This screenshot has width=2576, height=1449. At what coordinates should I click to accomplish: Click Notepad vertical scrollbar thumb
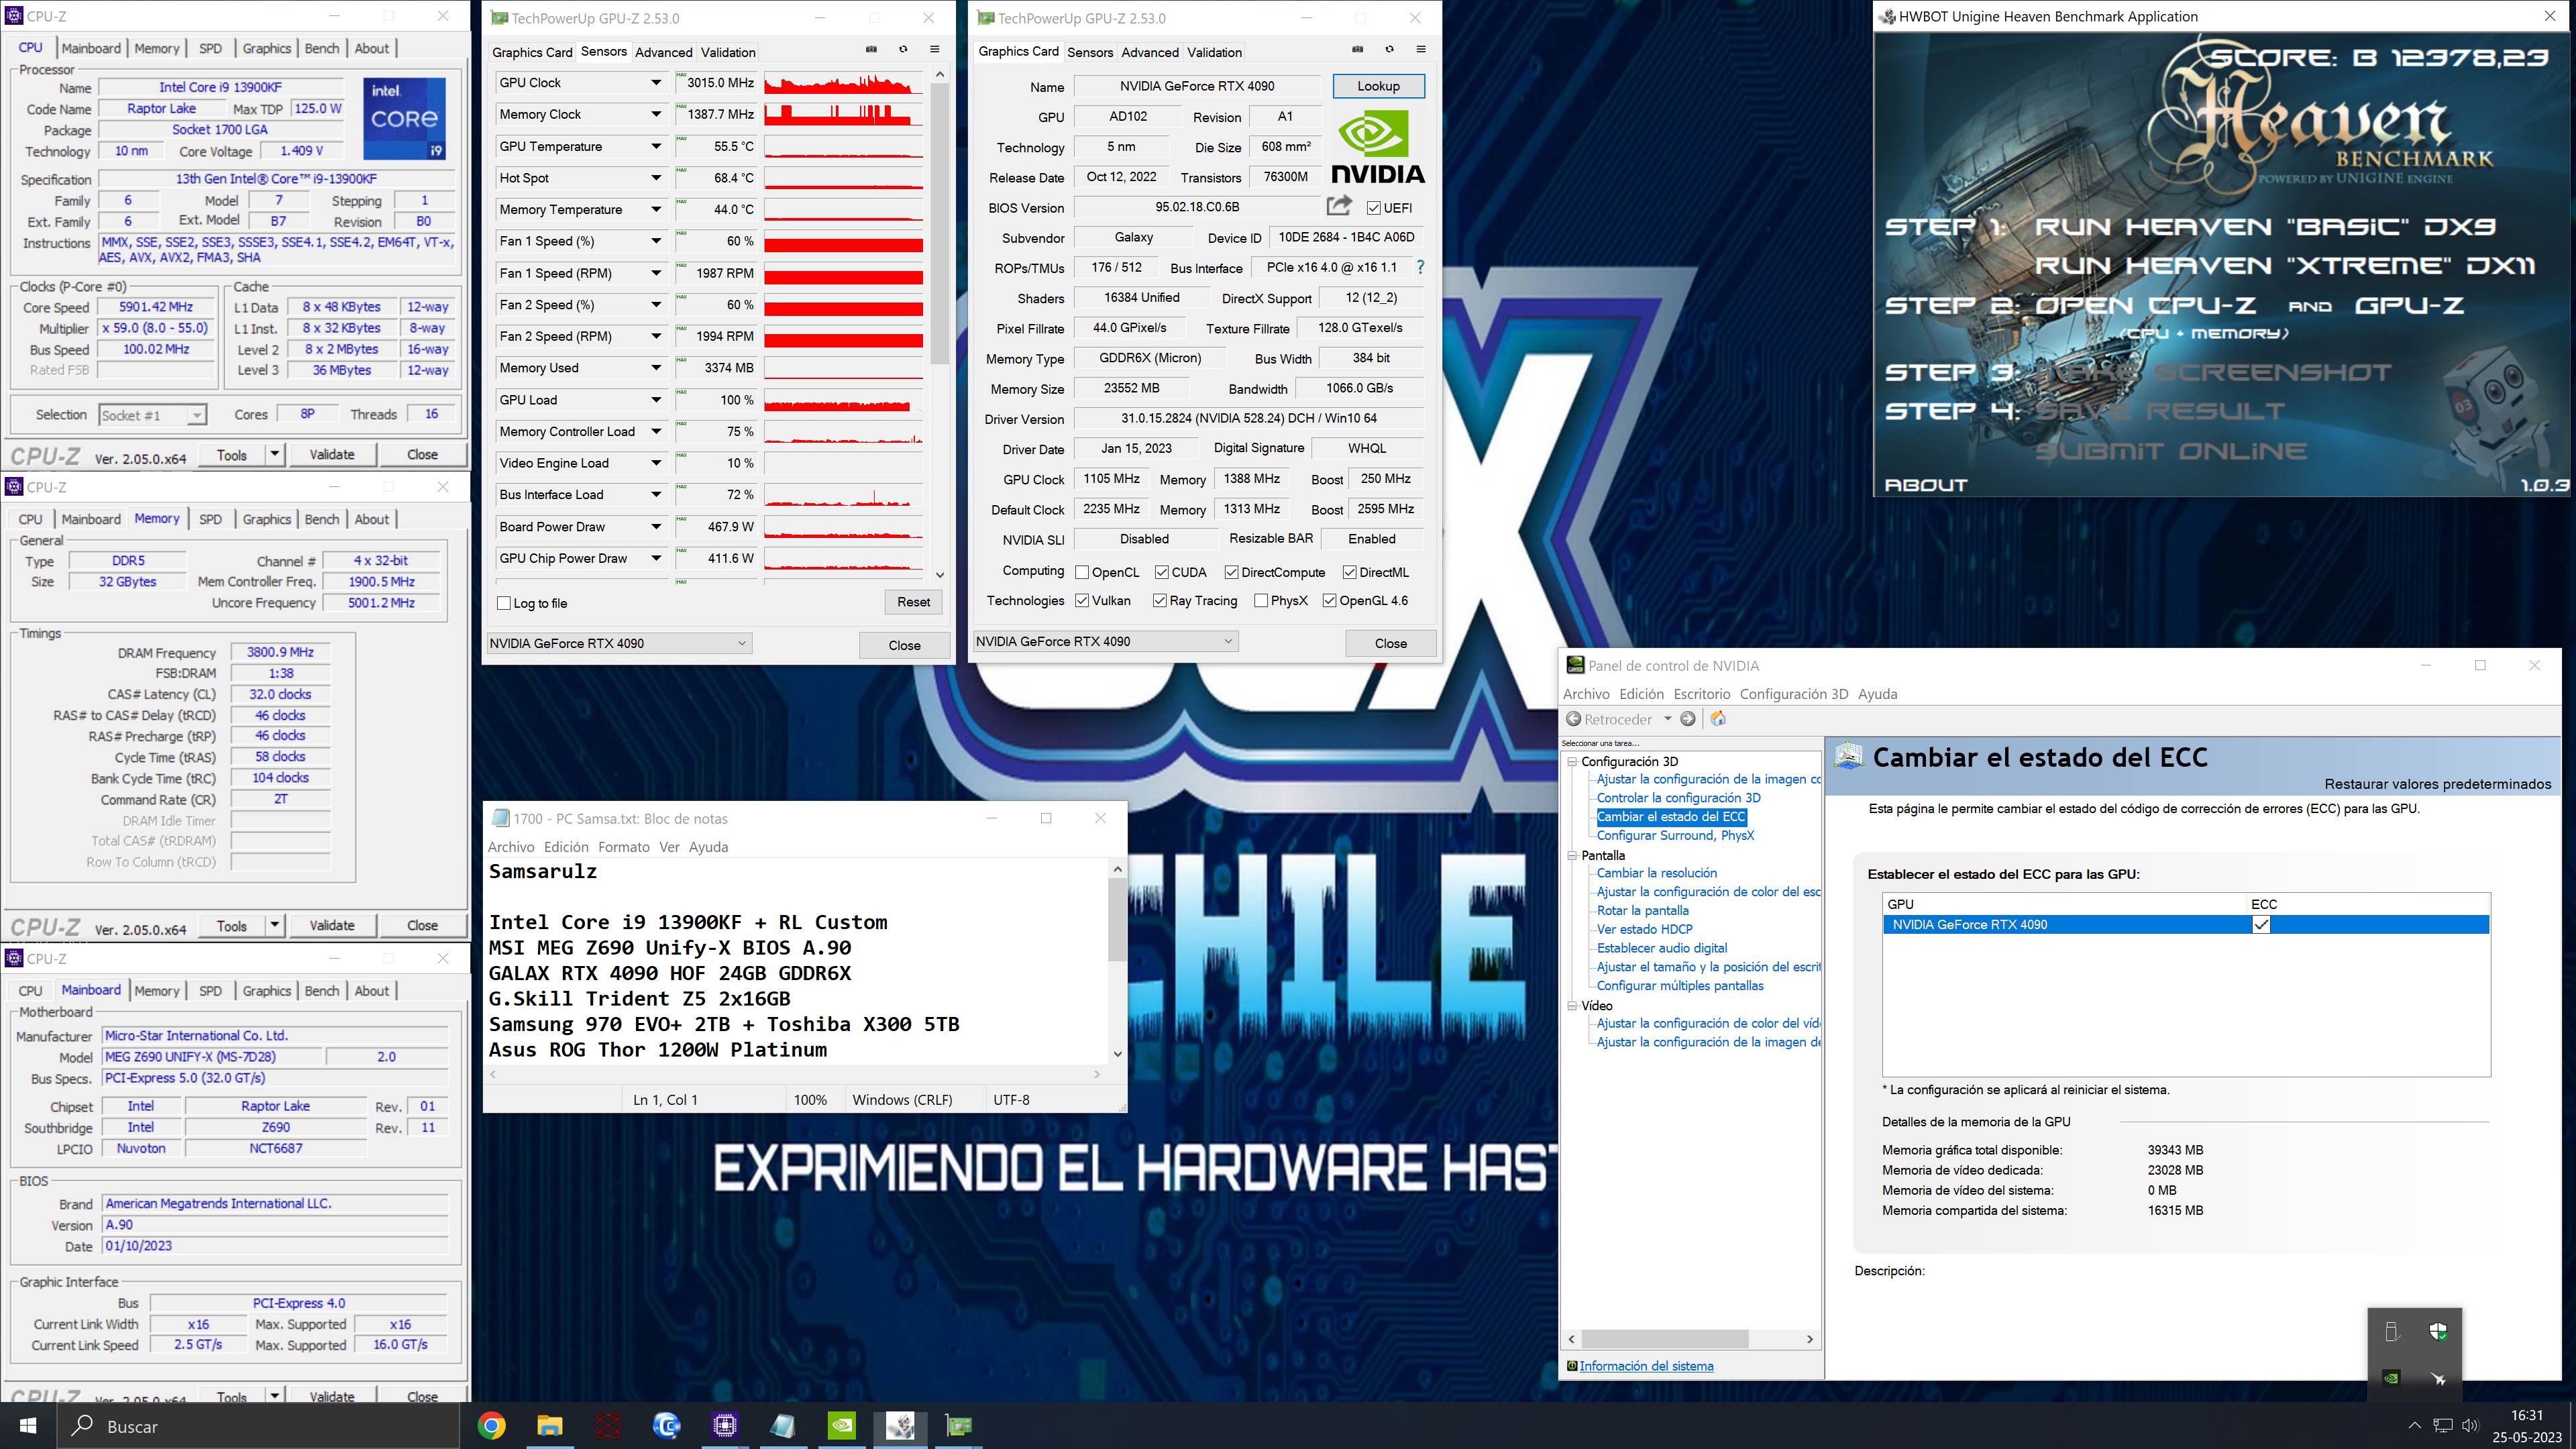click(x=1117, y=920)
